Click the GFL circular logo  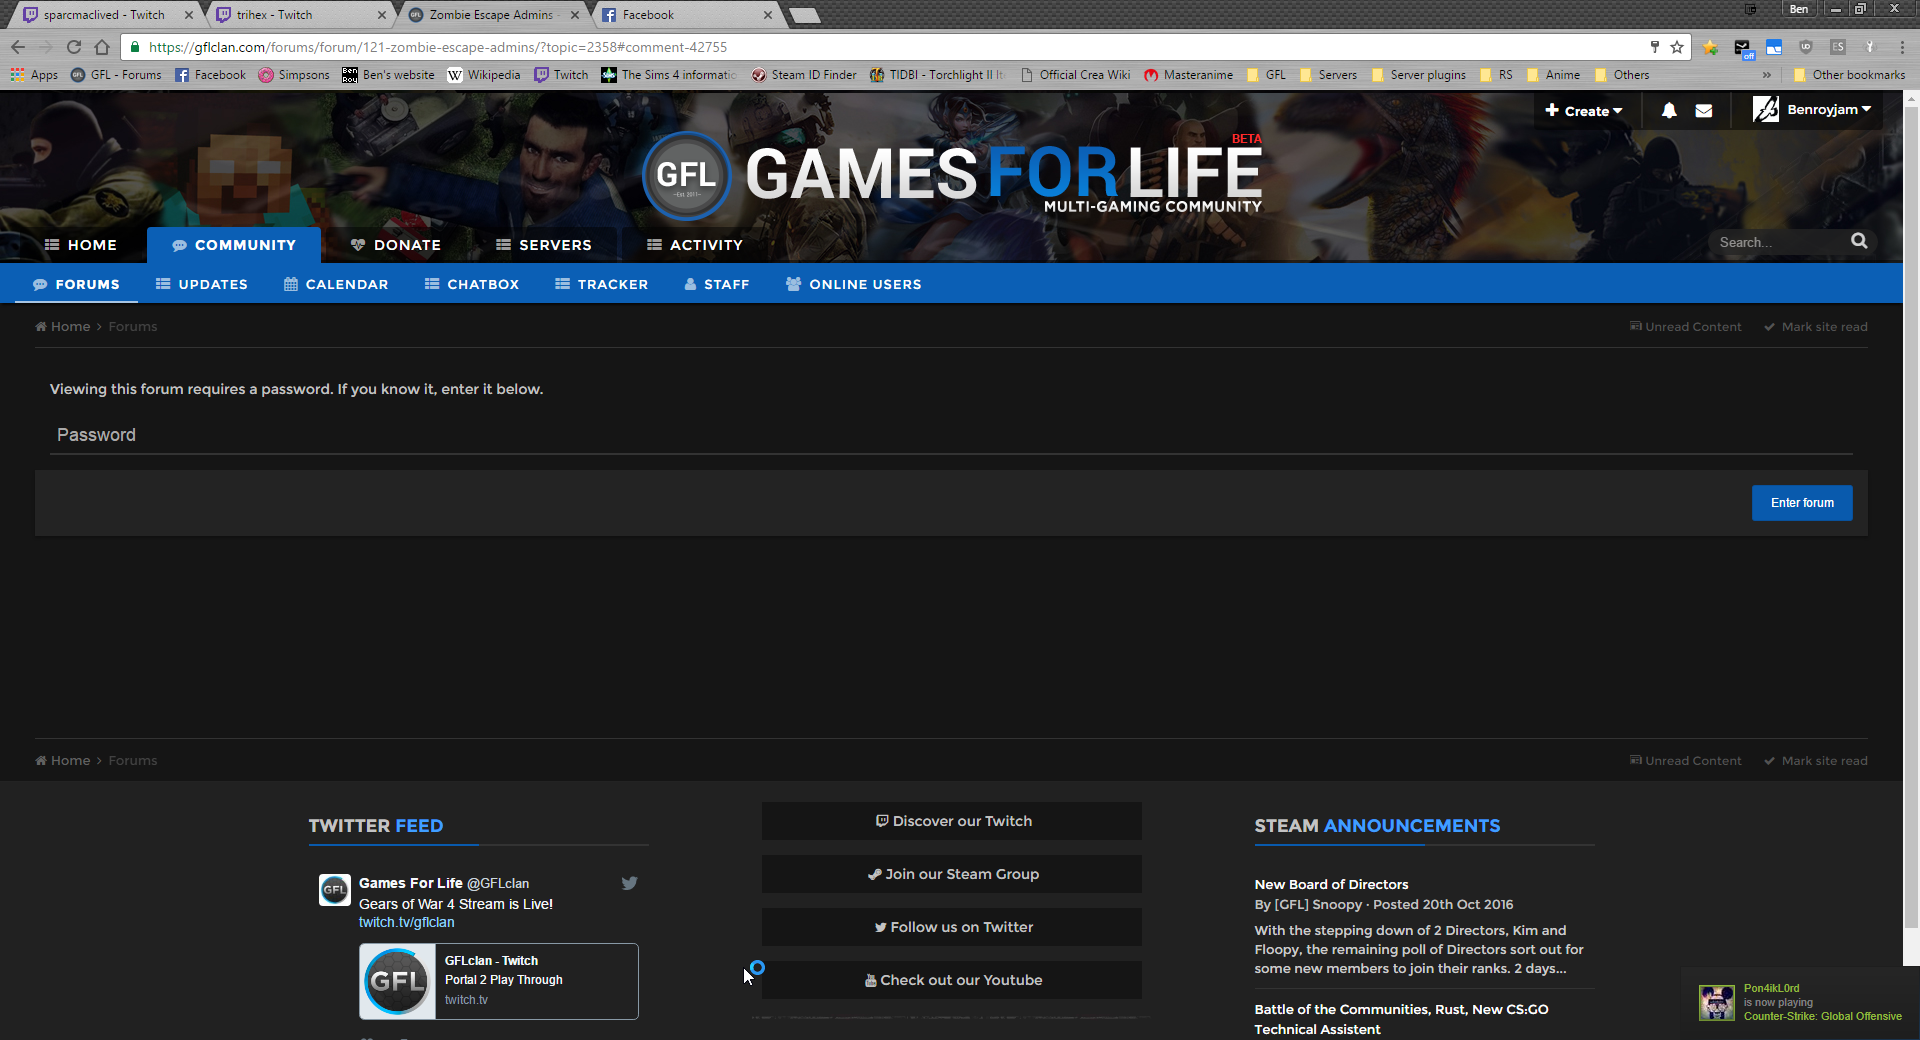686,176
